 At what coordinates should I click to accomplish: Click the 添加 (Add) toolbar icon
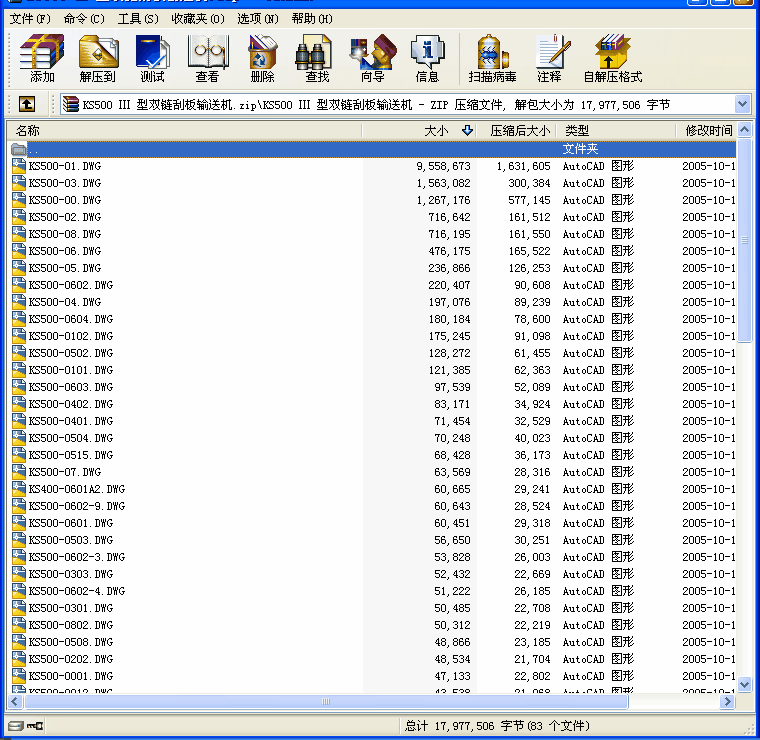point(42,58)
